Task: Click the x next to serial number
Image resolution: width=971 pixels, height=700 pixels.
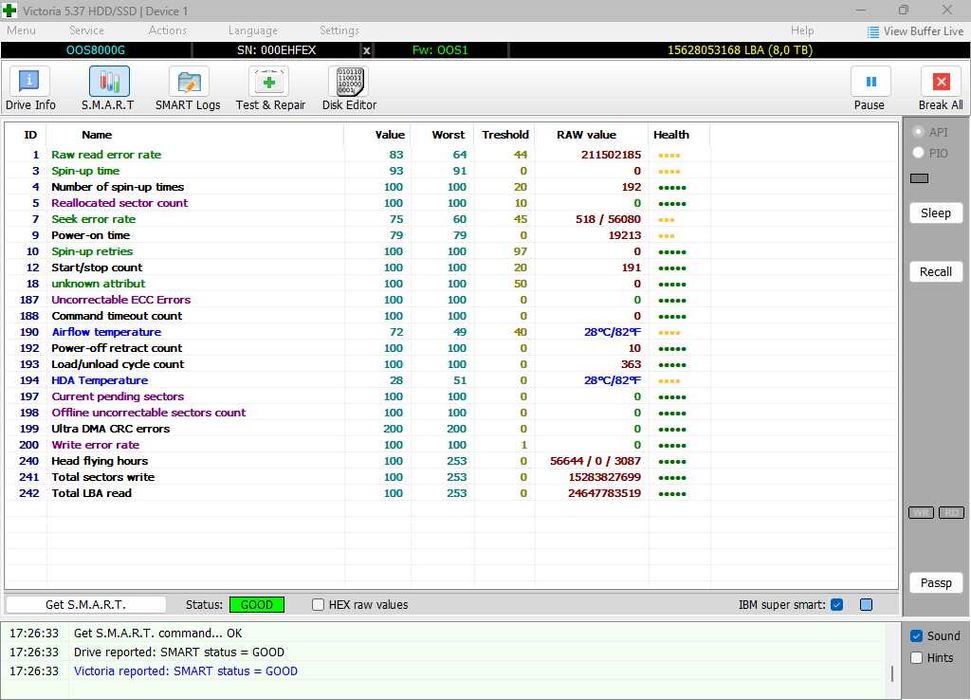Action: [x=367, y=51]
